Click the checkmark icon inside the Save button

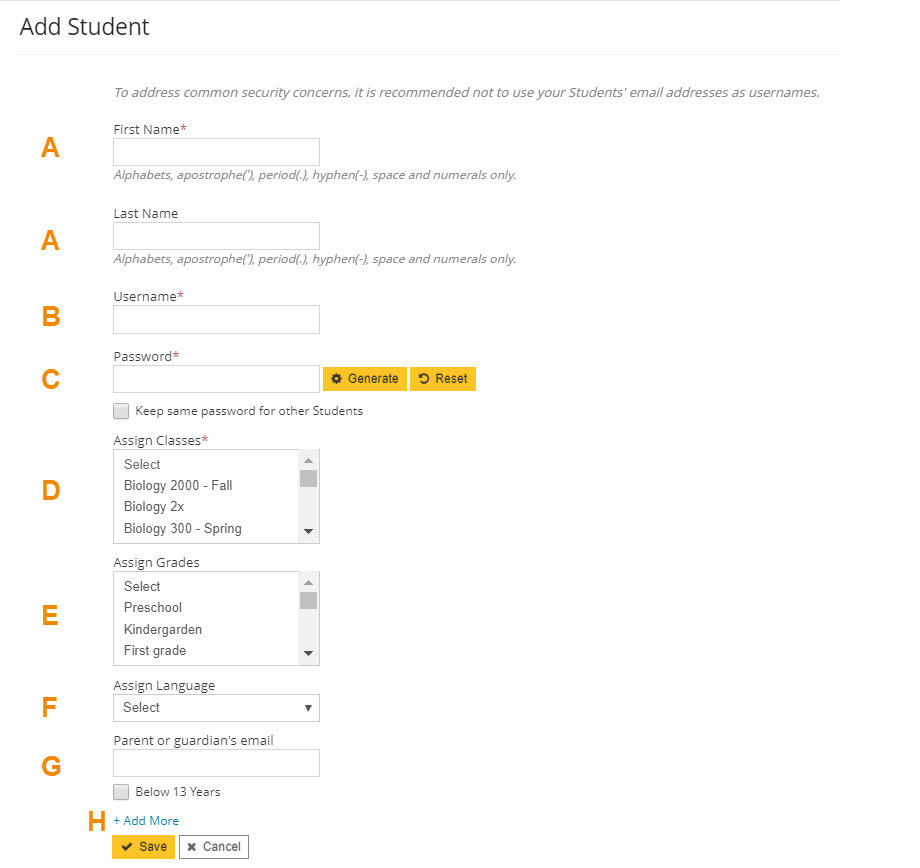click(x=128, y=846)
